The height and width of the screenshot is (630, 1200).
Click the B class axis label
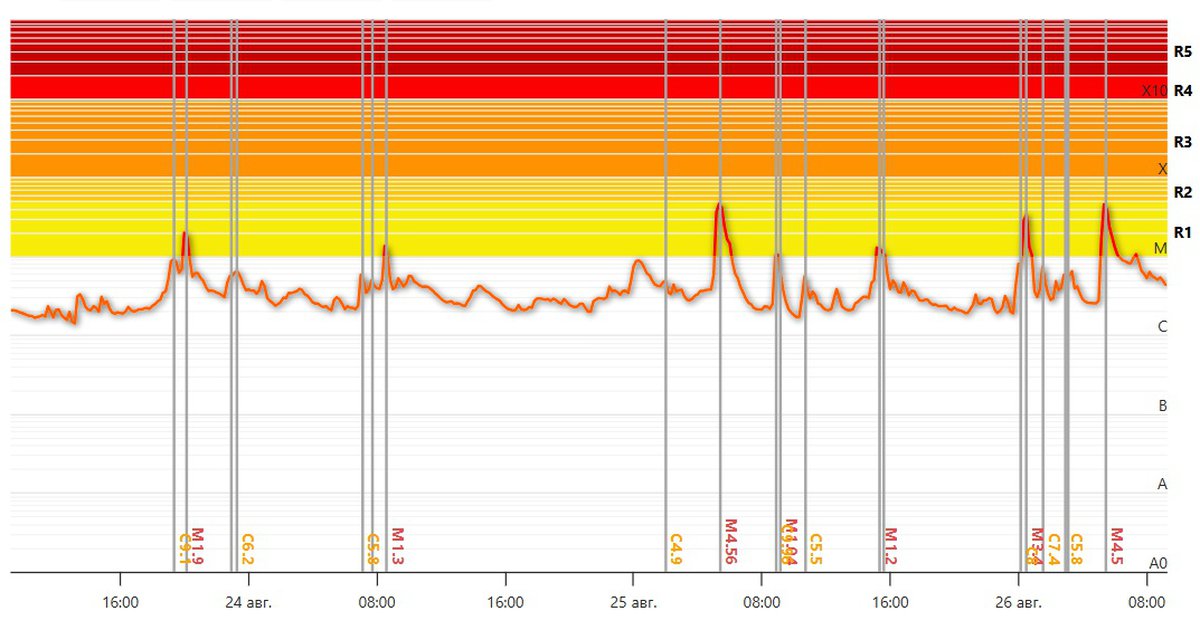1162,406
